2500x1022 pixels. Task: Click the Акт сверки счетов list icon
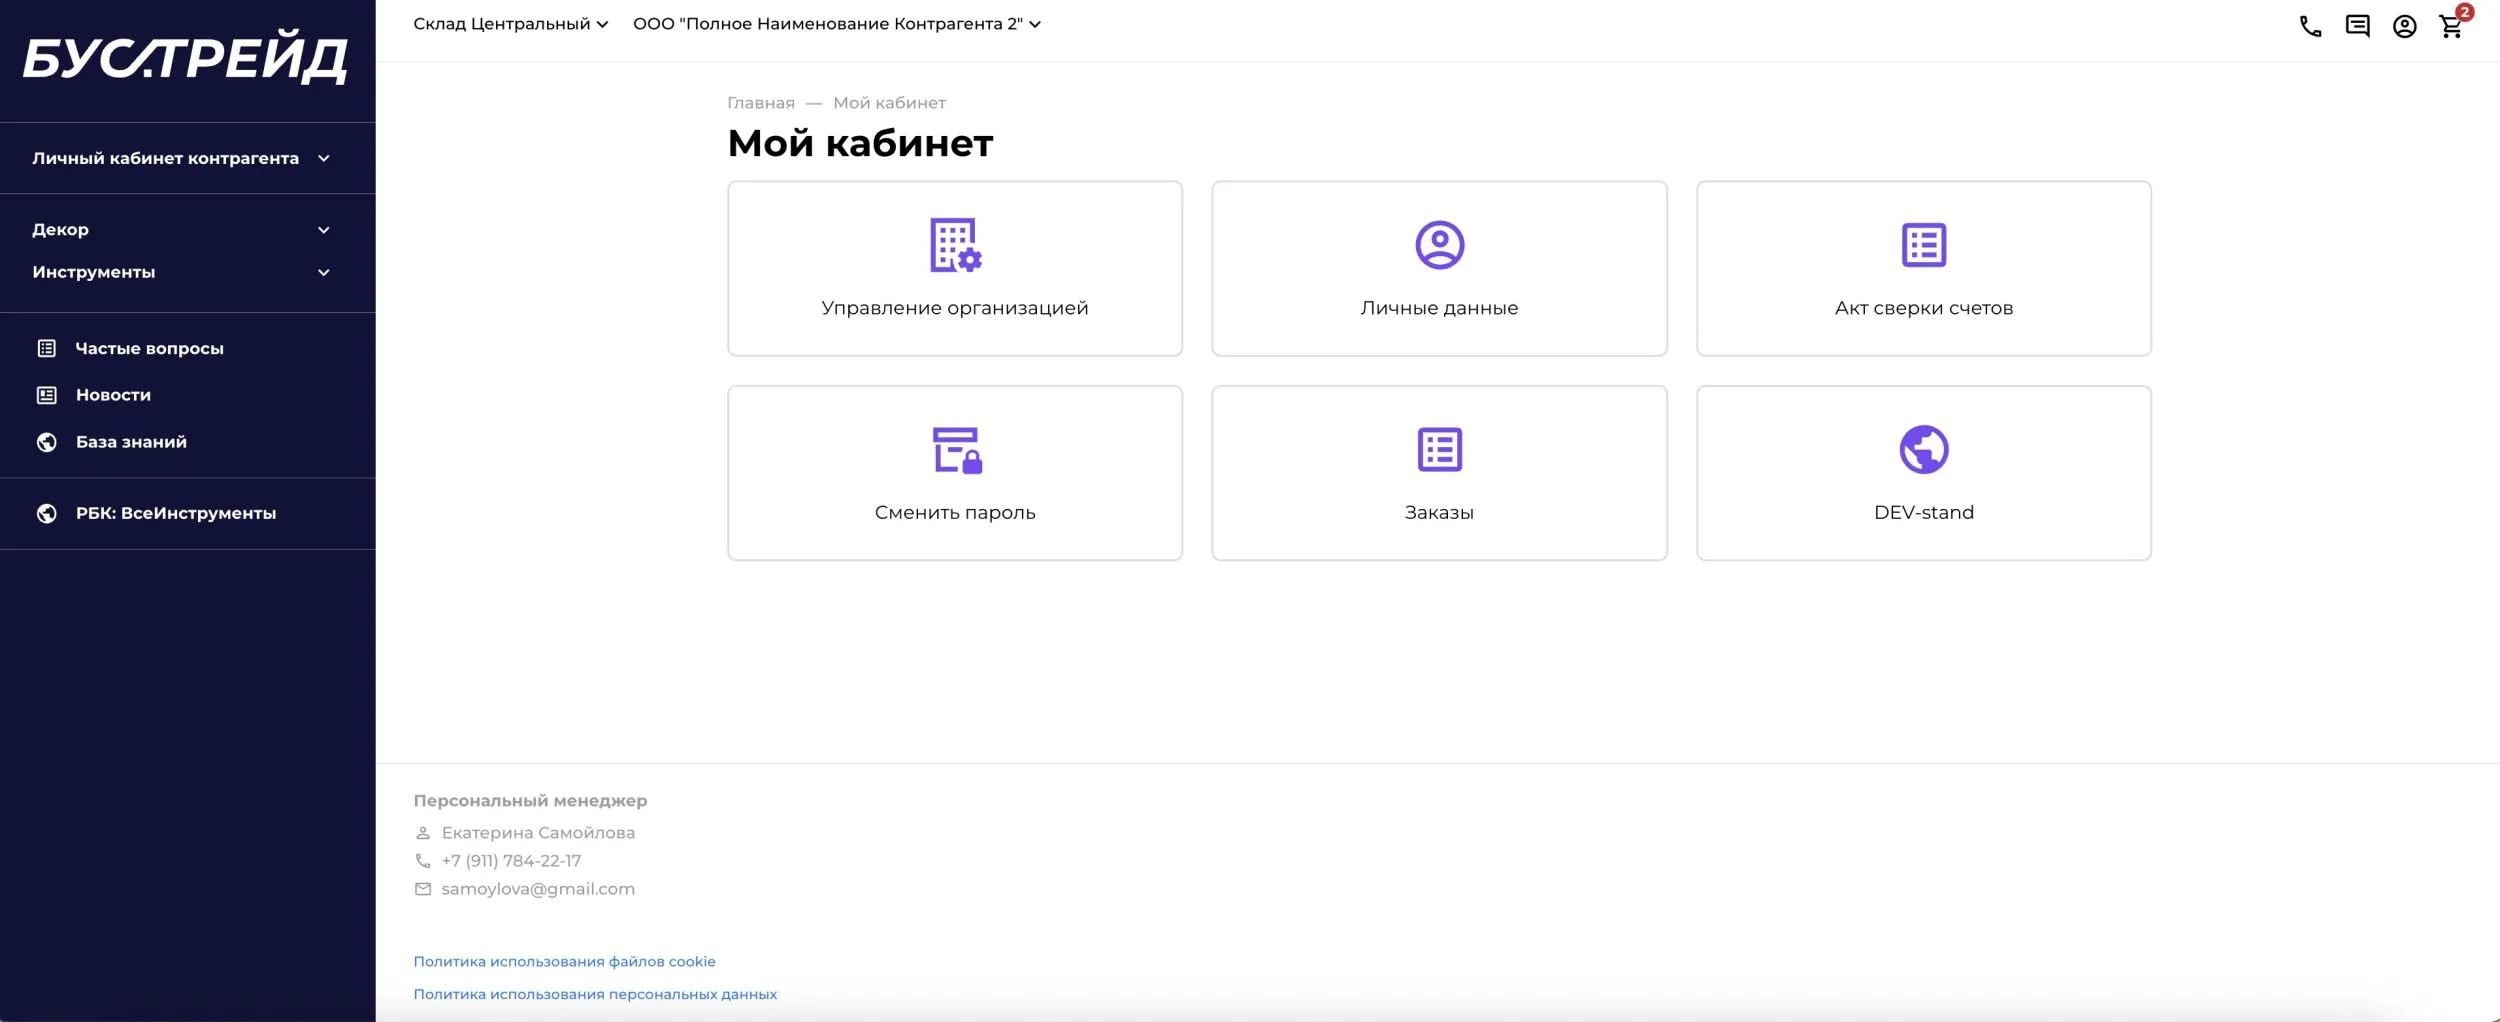tap(1923, 245)
